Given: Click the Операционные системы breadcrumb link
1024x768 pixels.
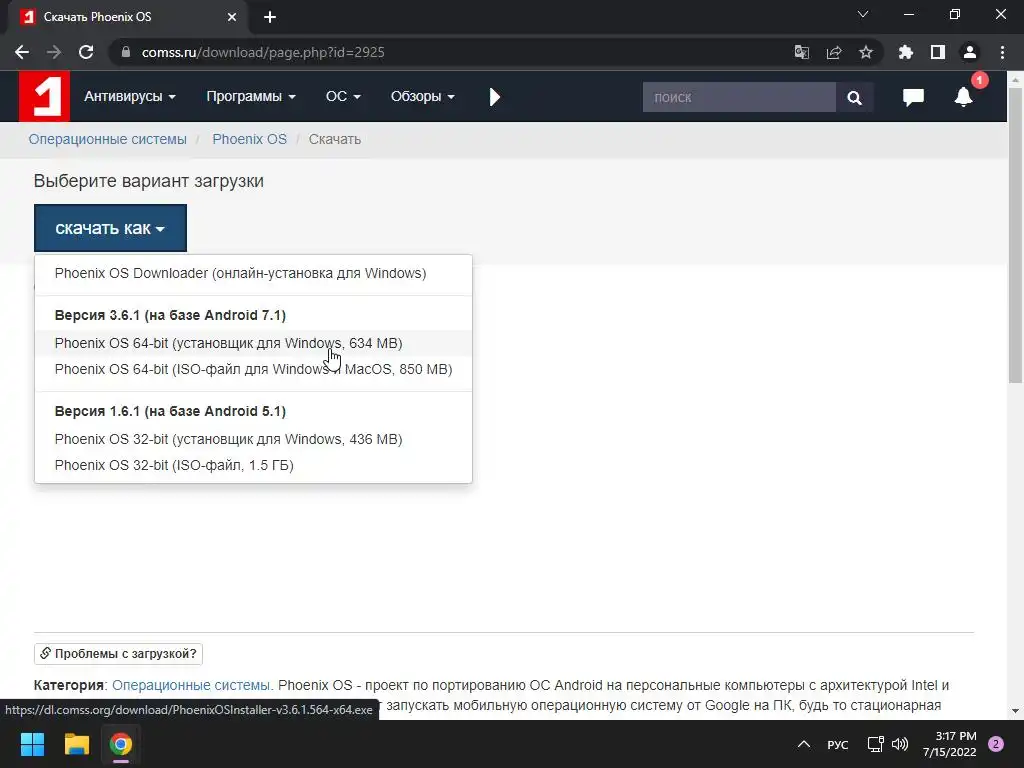Looking at the screenshot, I should (107, 139).
